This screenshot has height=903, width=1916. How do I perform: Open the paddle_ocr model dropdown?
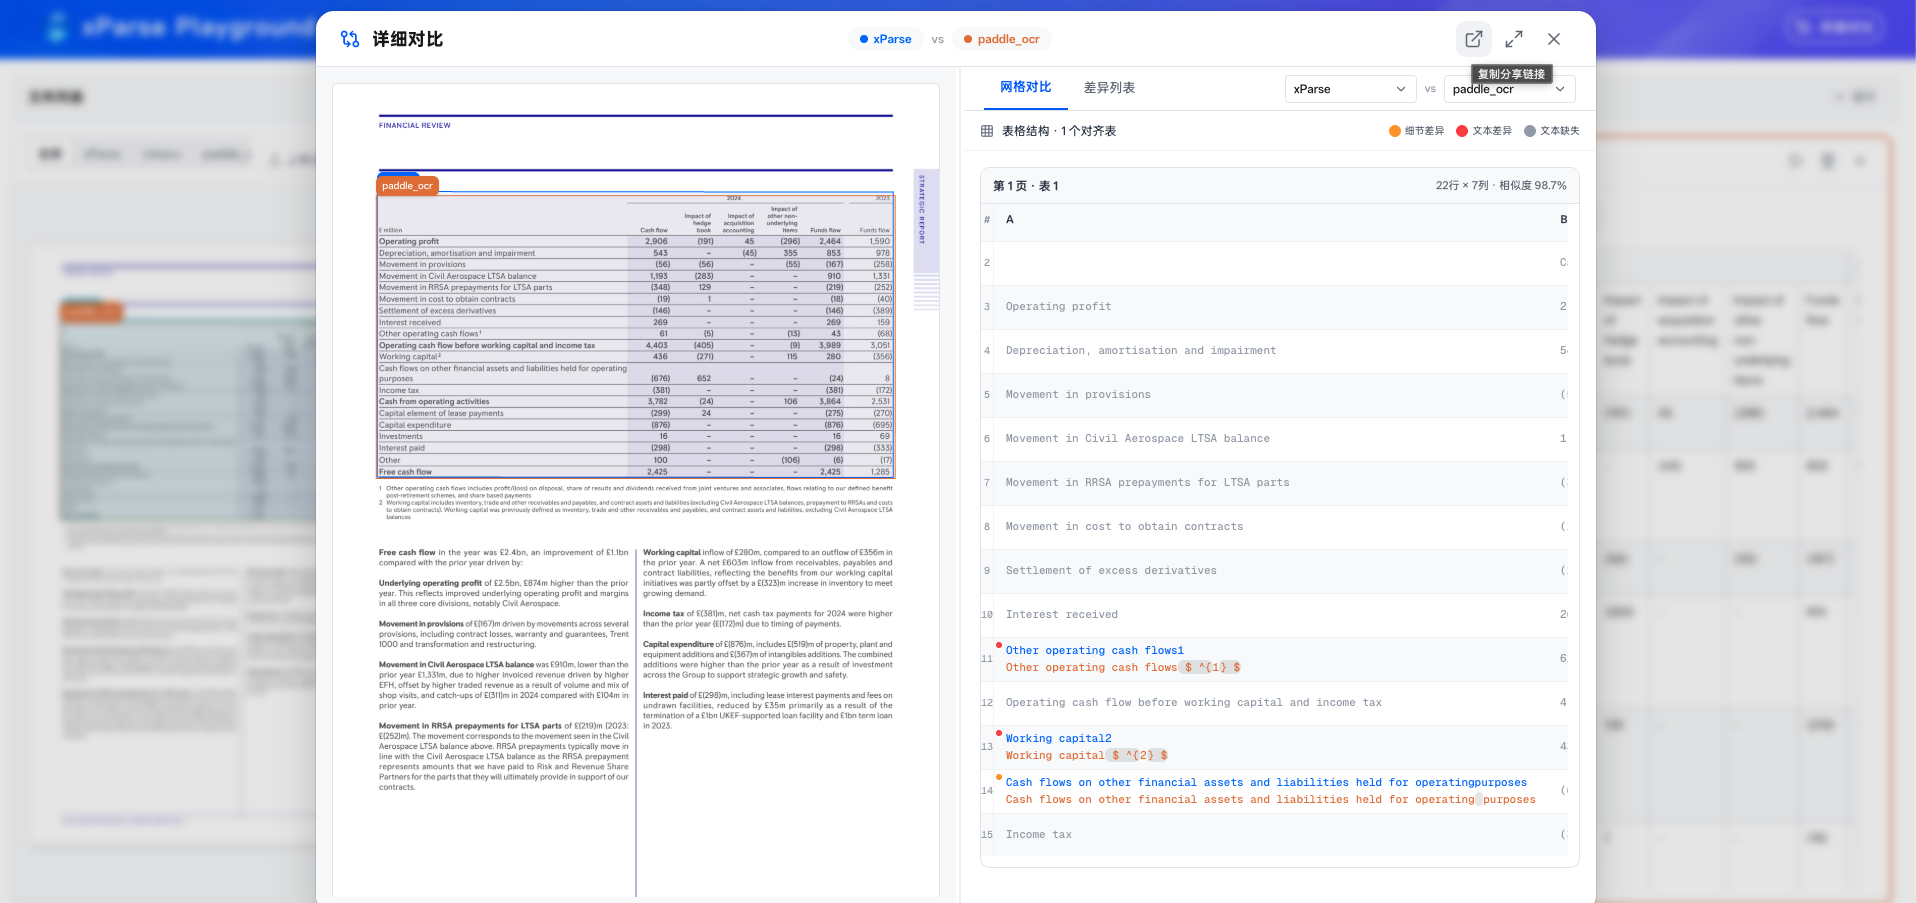pyautogui.click(x=1510, y=89)
